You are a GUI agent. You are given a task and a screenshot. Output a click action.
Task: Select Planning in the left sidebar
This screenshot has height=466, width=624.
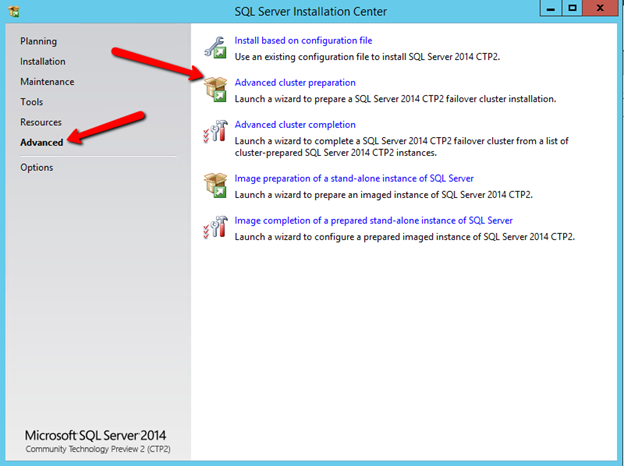[x=38, y=42]
